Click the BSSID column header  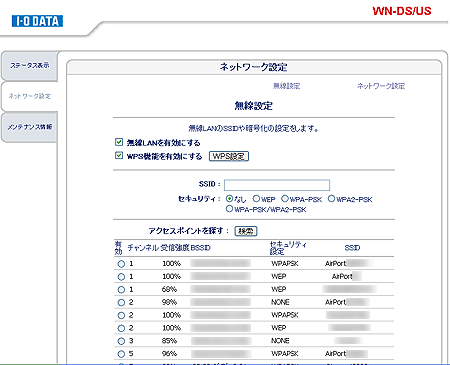point(201,248)
